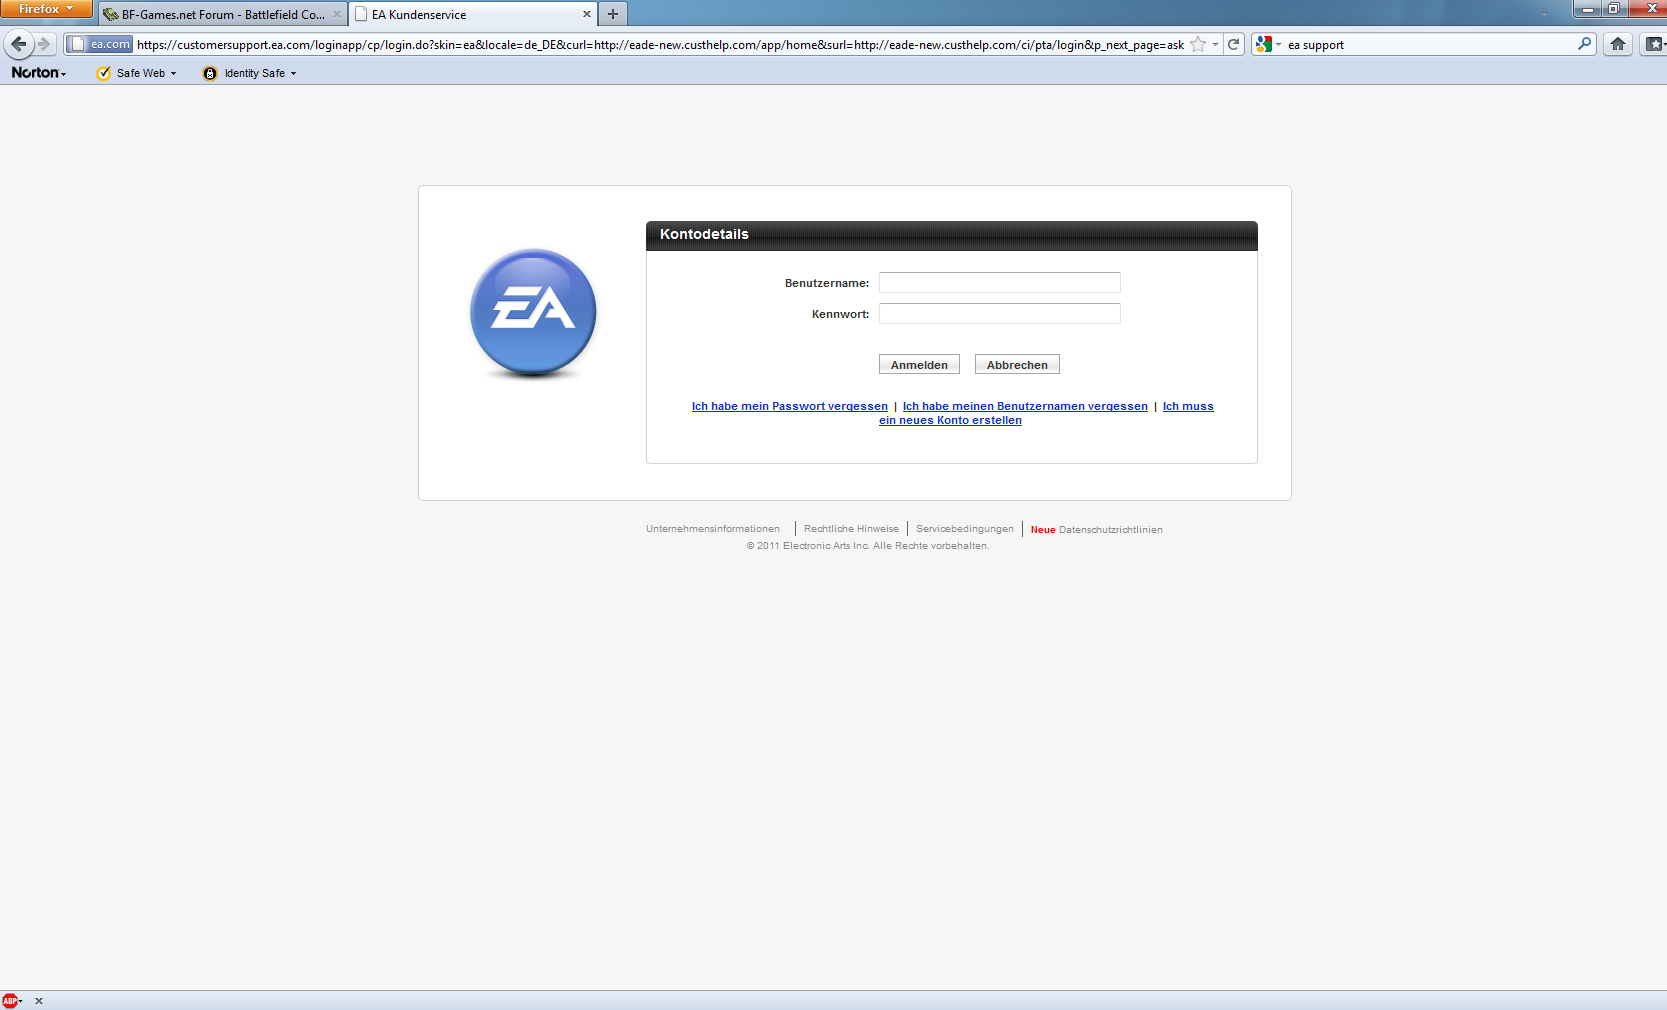Click the 'ea support' search field
The image size is (1667, 1010).
(1430, 44)
